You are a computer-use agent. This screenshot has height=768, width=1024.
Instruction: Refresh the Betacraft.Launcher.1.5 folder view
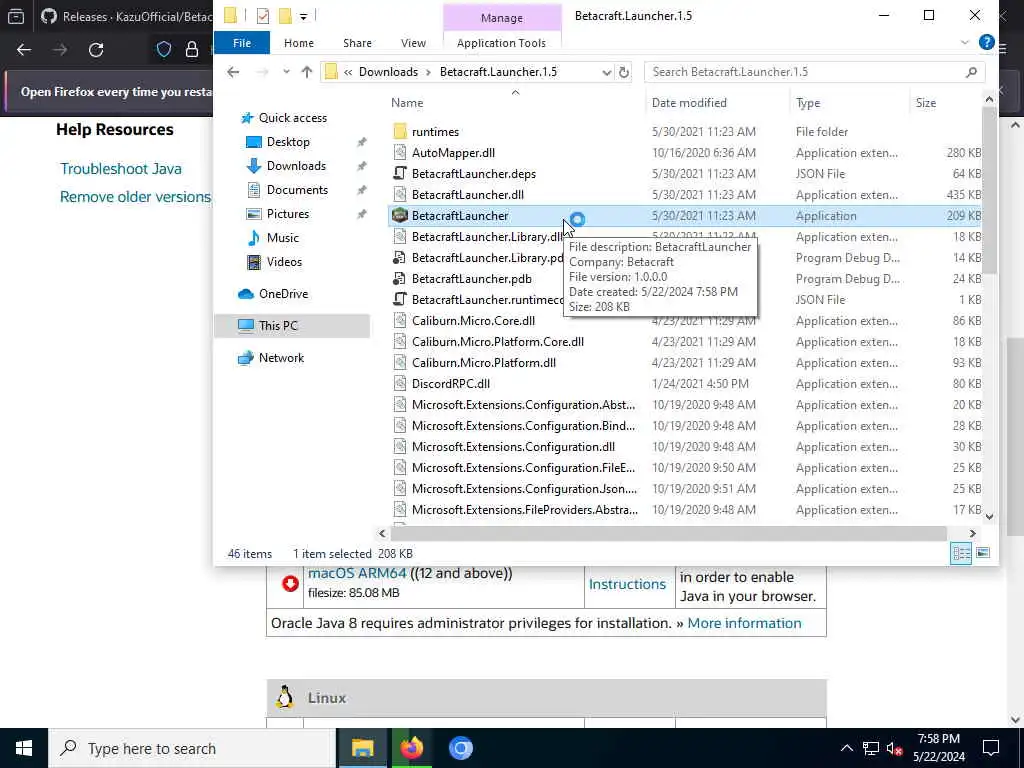[624, 72]
